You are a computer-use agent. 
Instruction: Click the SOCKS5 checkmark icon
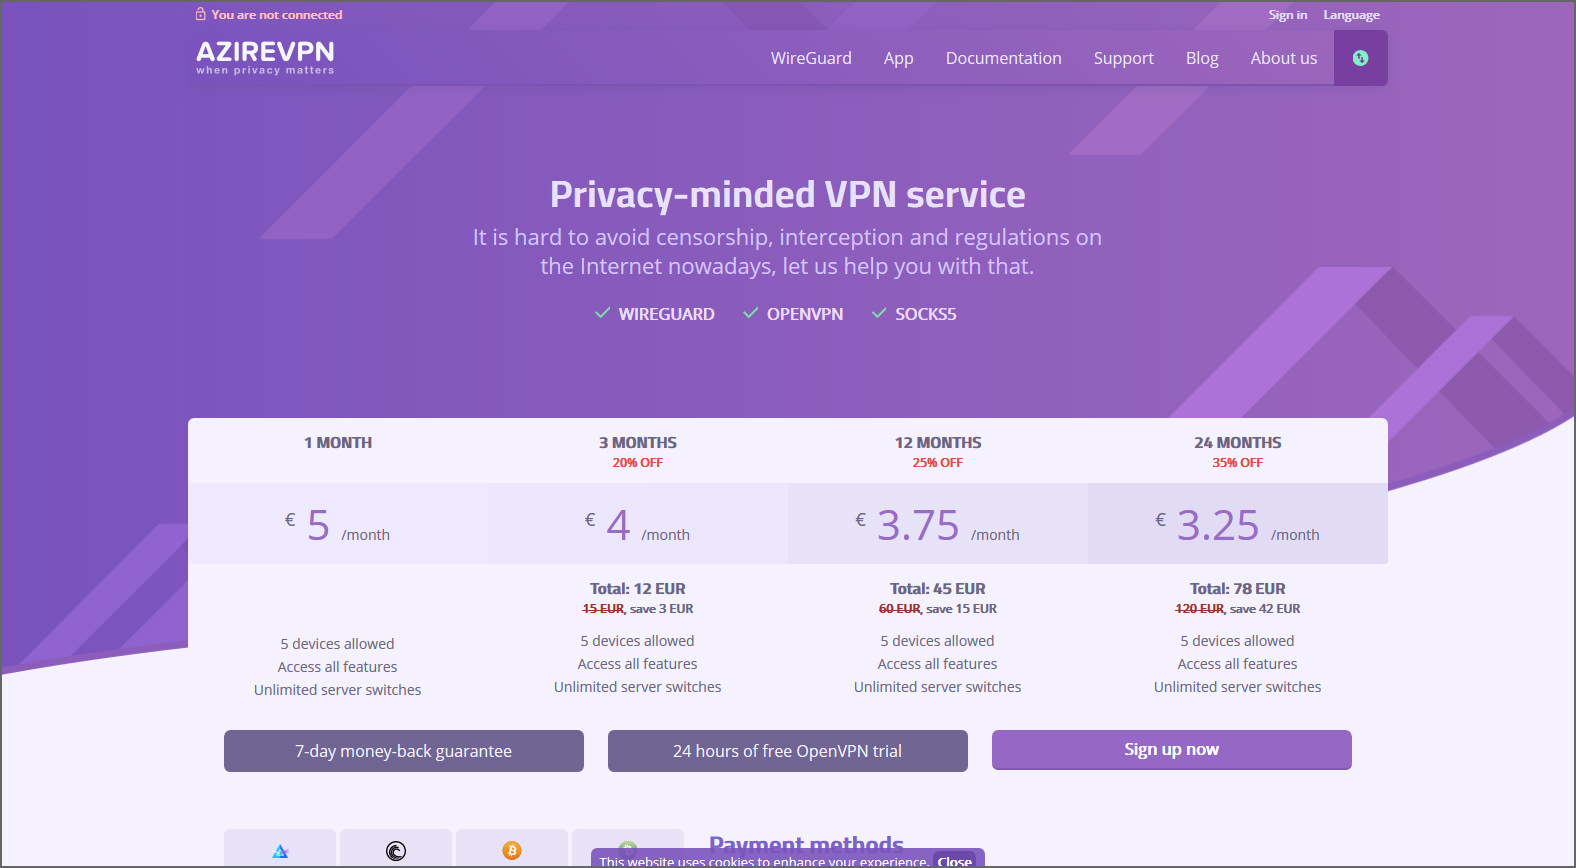point(879,313)
